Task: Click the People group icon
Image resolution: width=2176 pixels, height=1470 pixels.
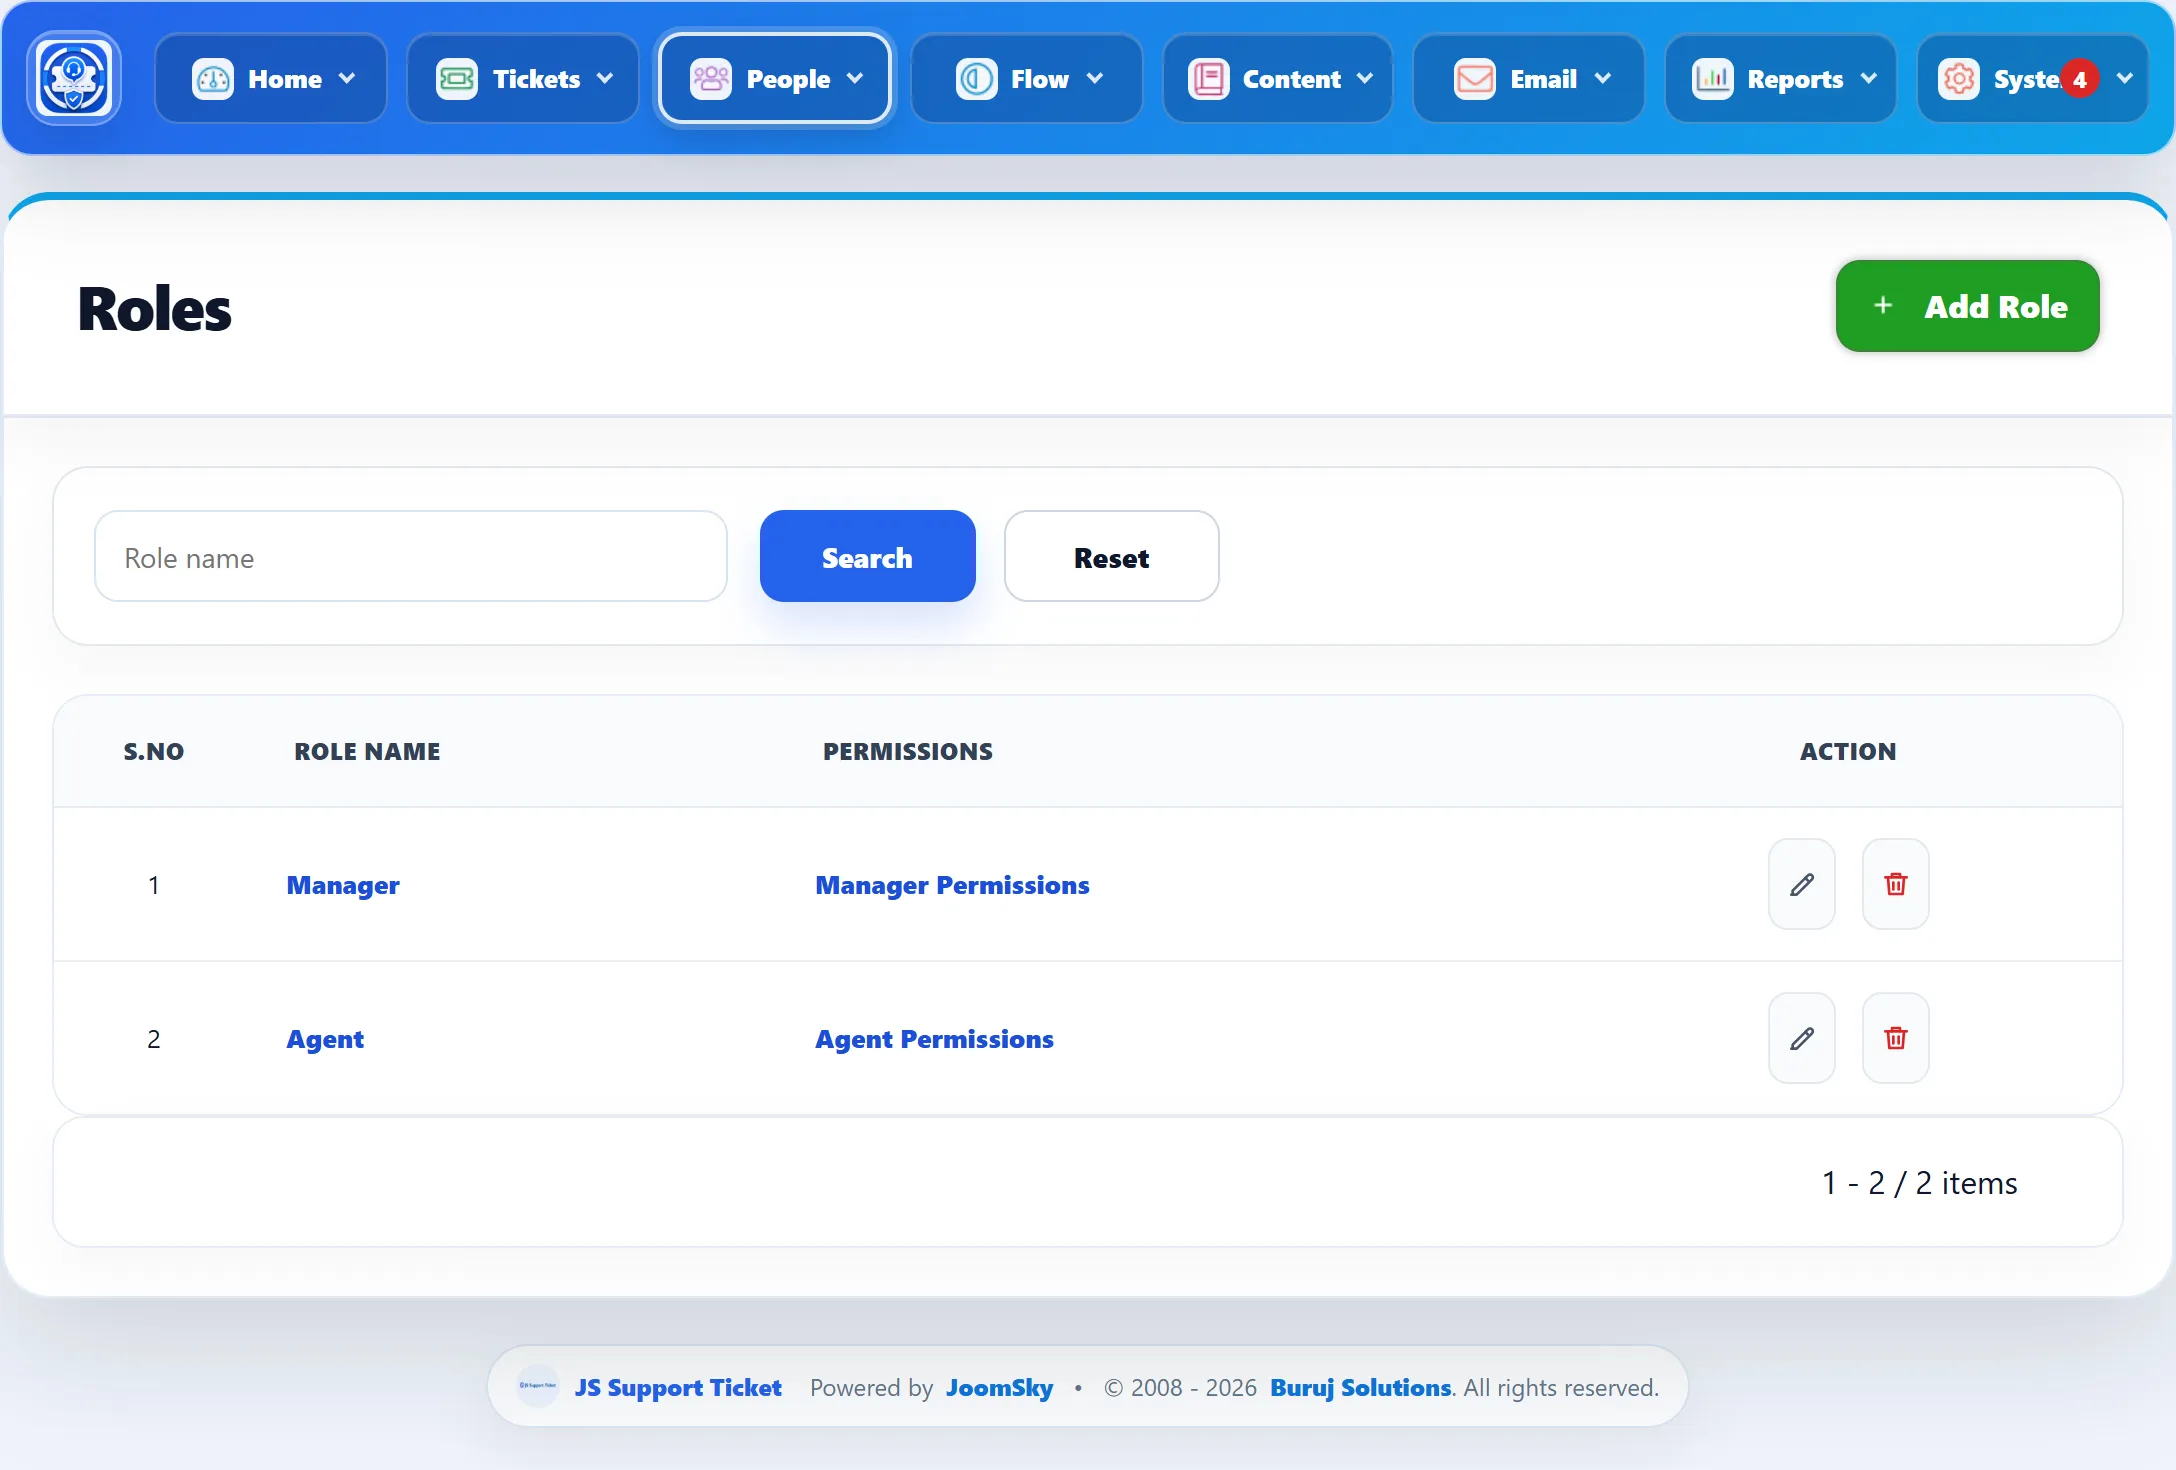Action: point(711,78)
